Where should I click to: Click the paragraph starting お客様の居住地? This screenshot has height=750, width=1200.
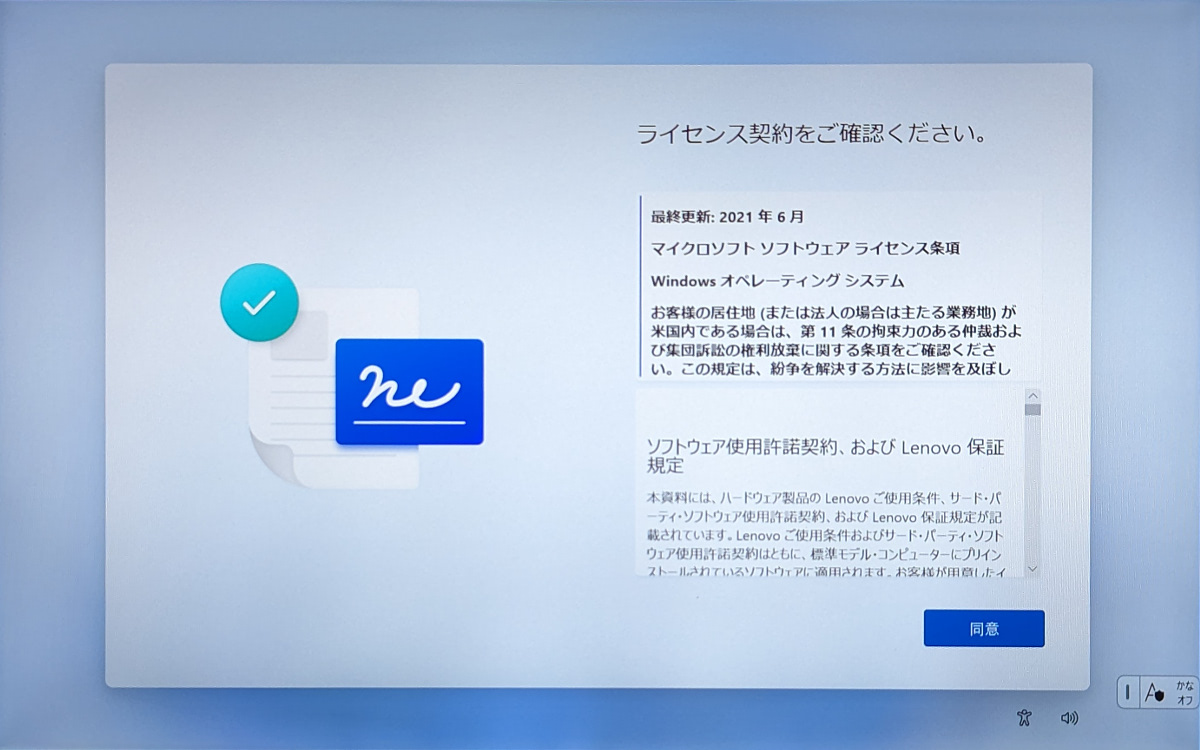click(x=834, y=339)
